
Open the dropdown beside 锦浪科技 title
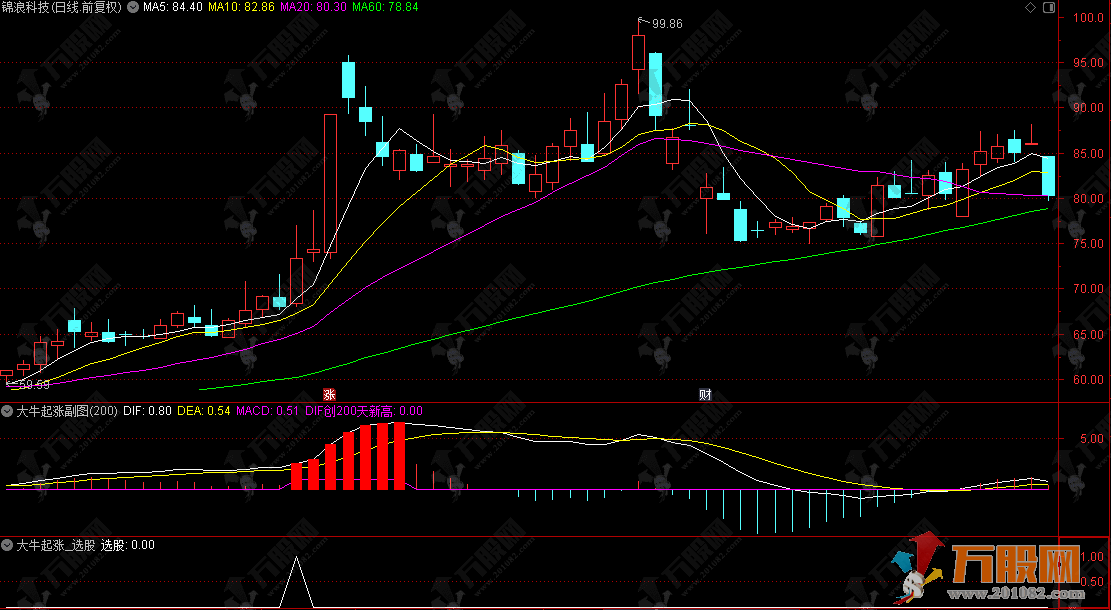(x=132, y=7)
